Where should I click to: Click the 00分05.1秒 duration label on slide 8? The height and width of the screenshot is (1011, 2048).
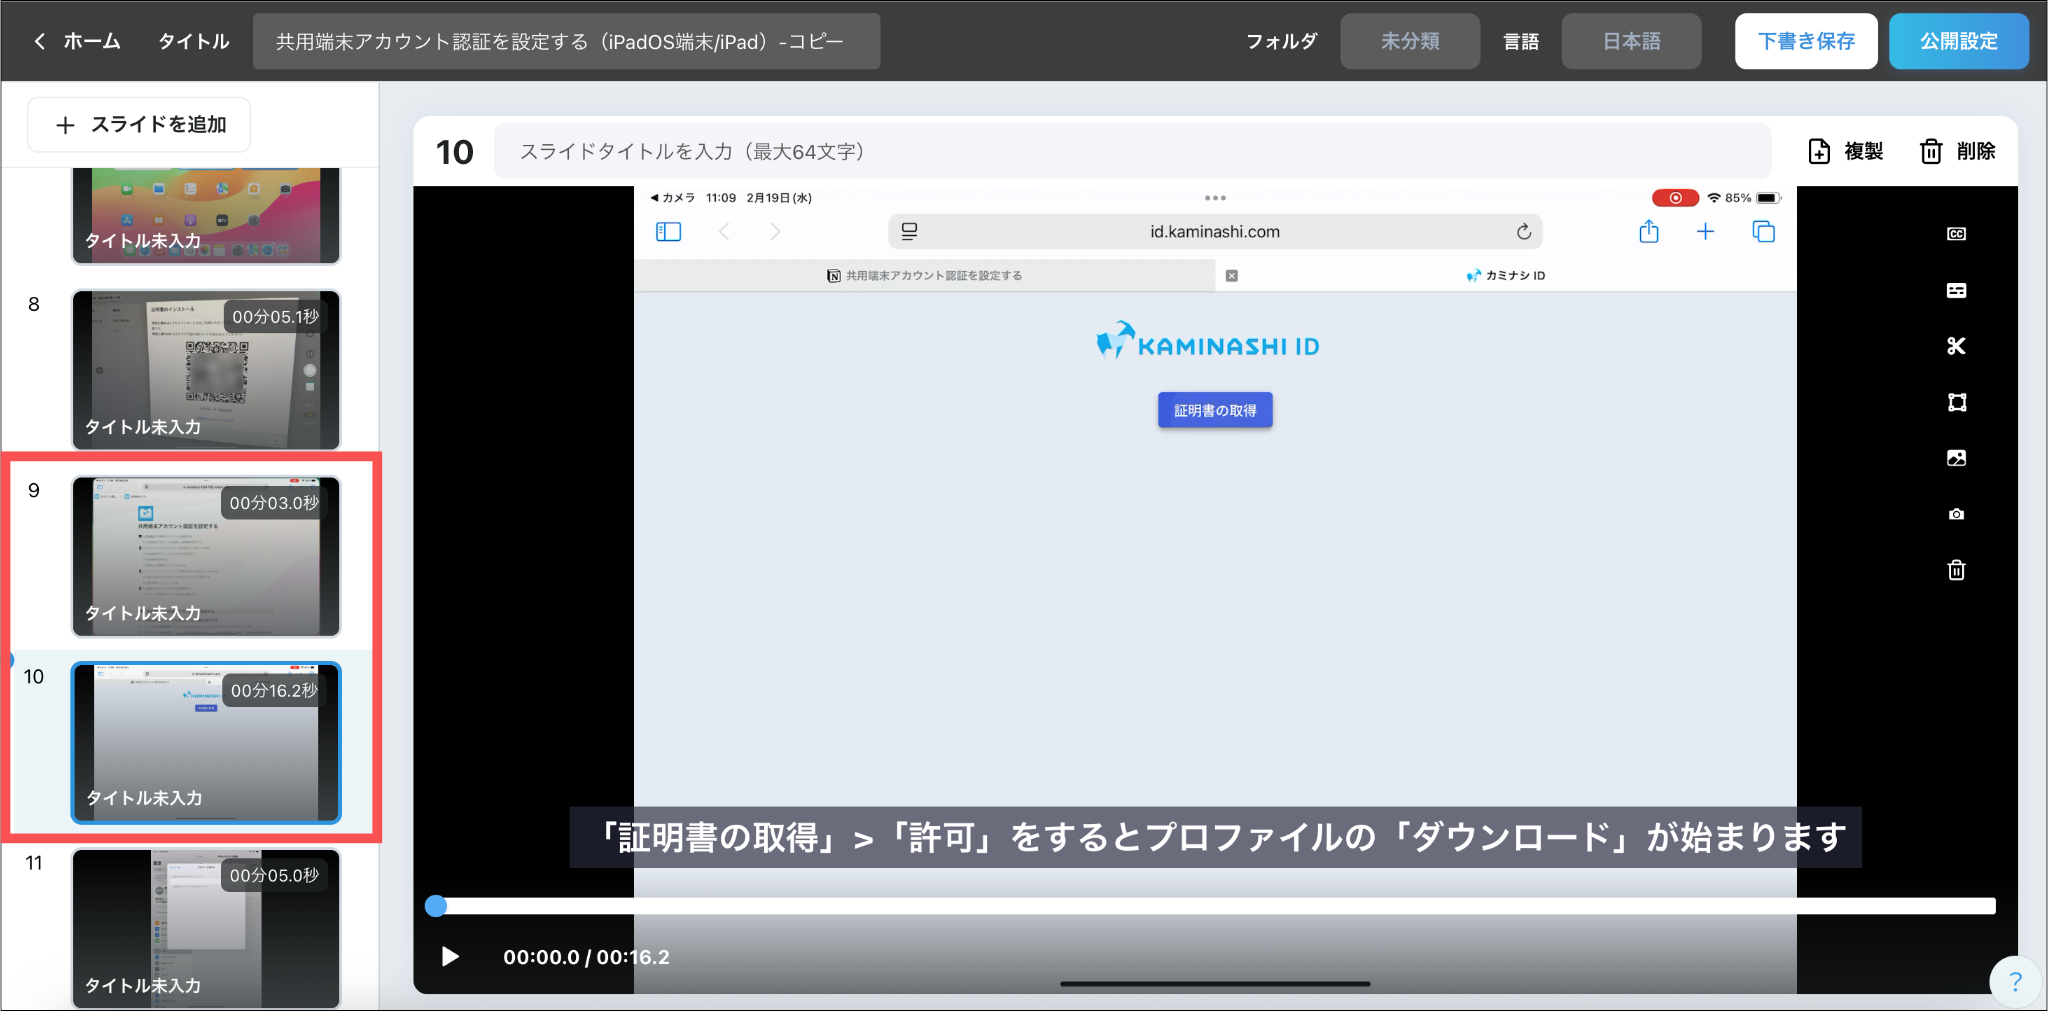275,317
